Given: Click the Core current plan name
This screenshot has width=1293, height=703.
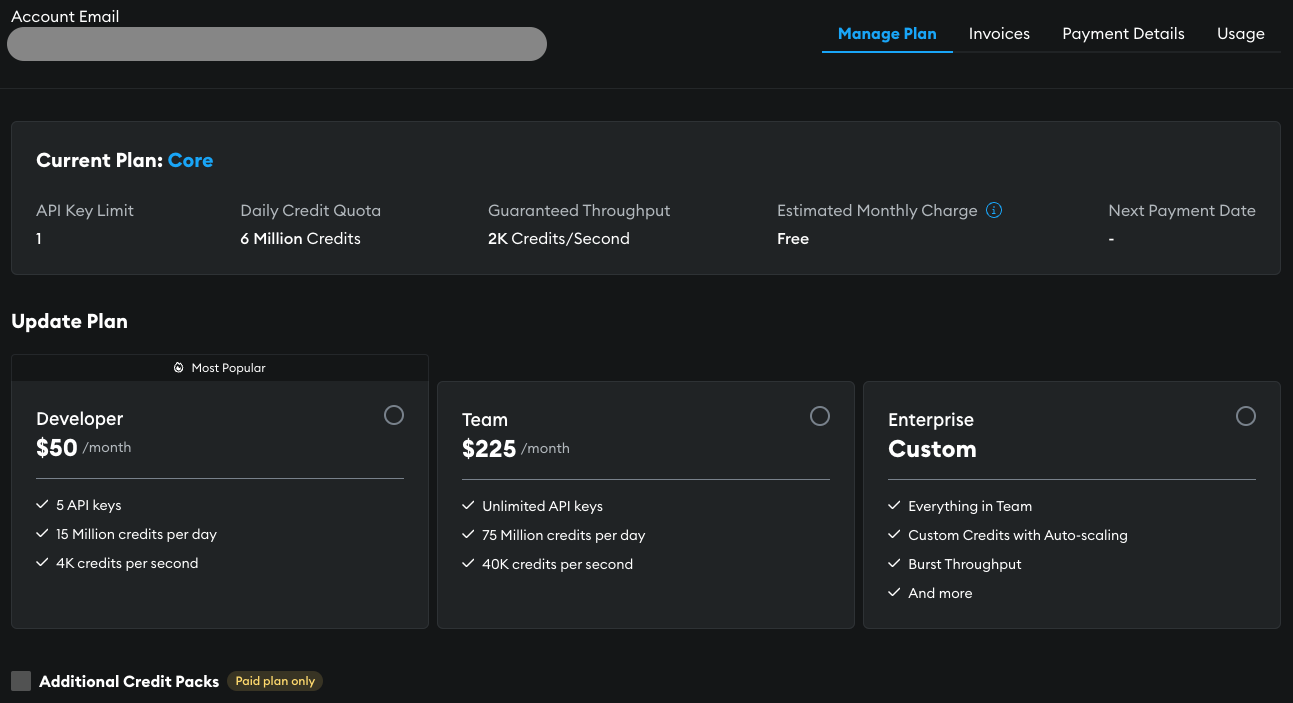Looking at the screenshot, I should coord(190,161).
